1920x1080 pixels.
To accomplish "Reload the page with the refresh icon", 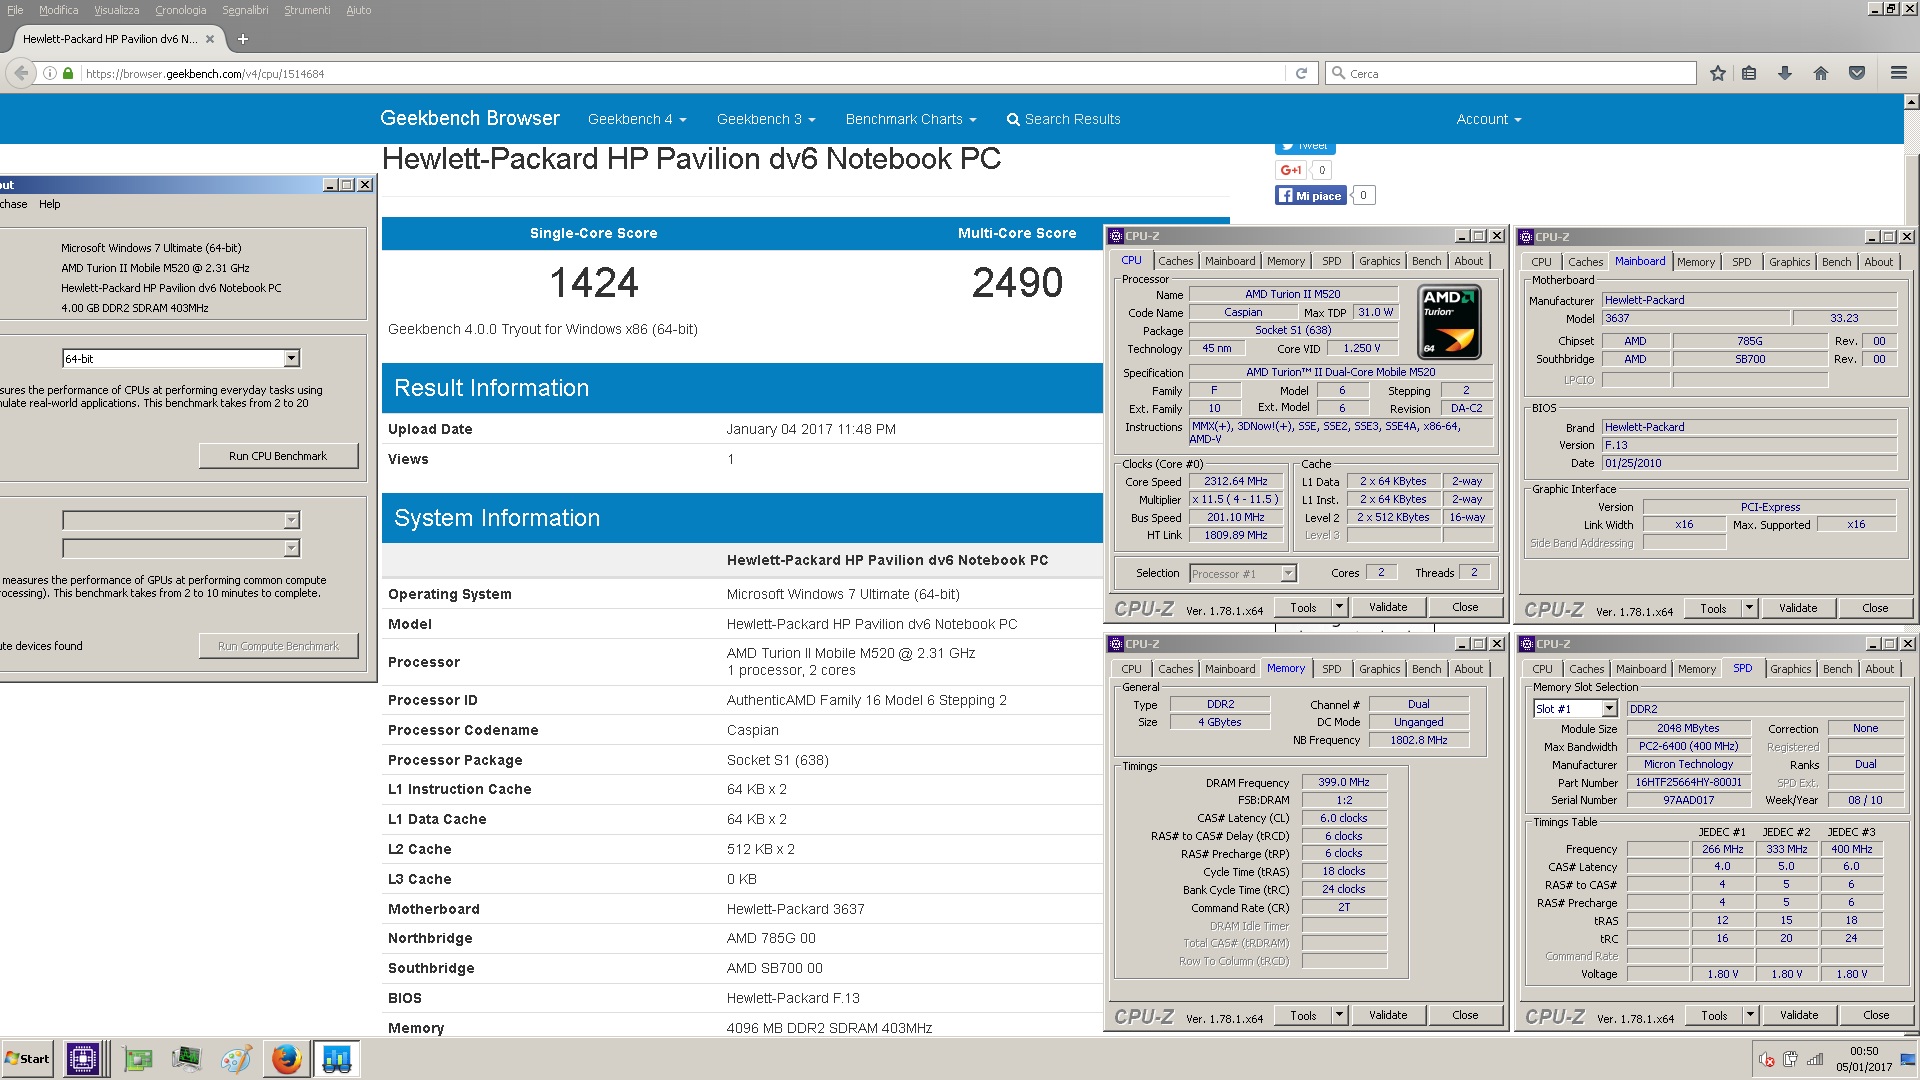I will (1301, 73).
